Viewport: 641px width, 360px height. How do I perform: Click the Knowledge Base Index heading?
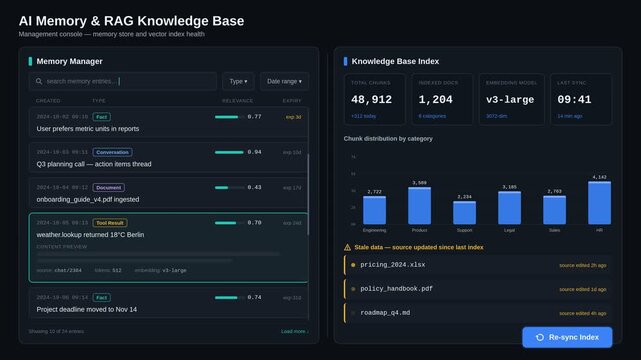[x=395, y=61]
